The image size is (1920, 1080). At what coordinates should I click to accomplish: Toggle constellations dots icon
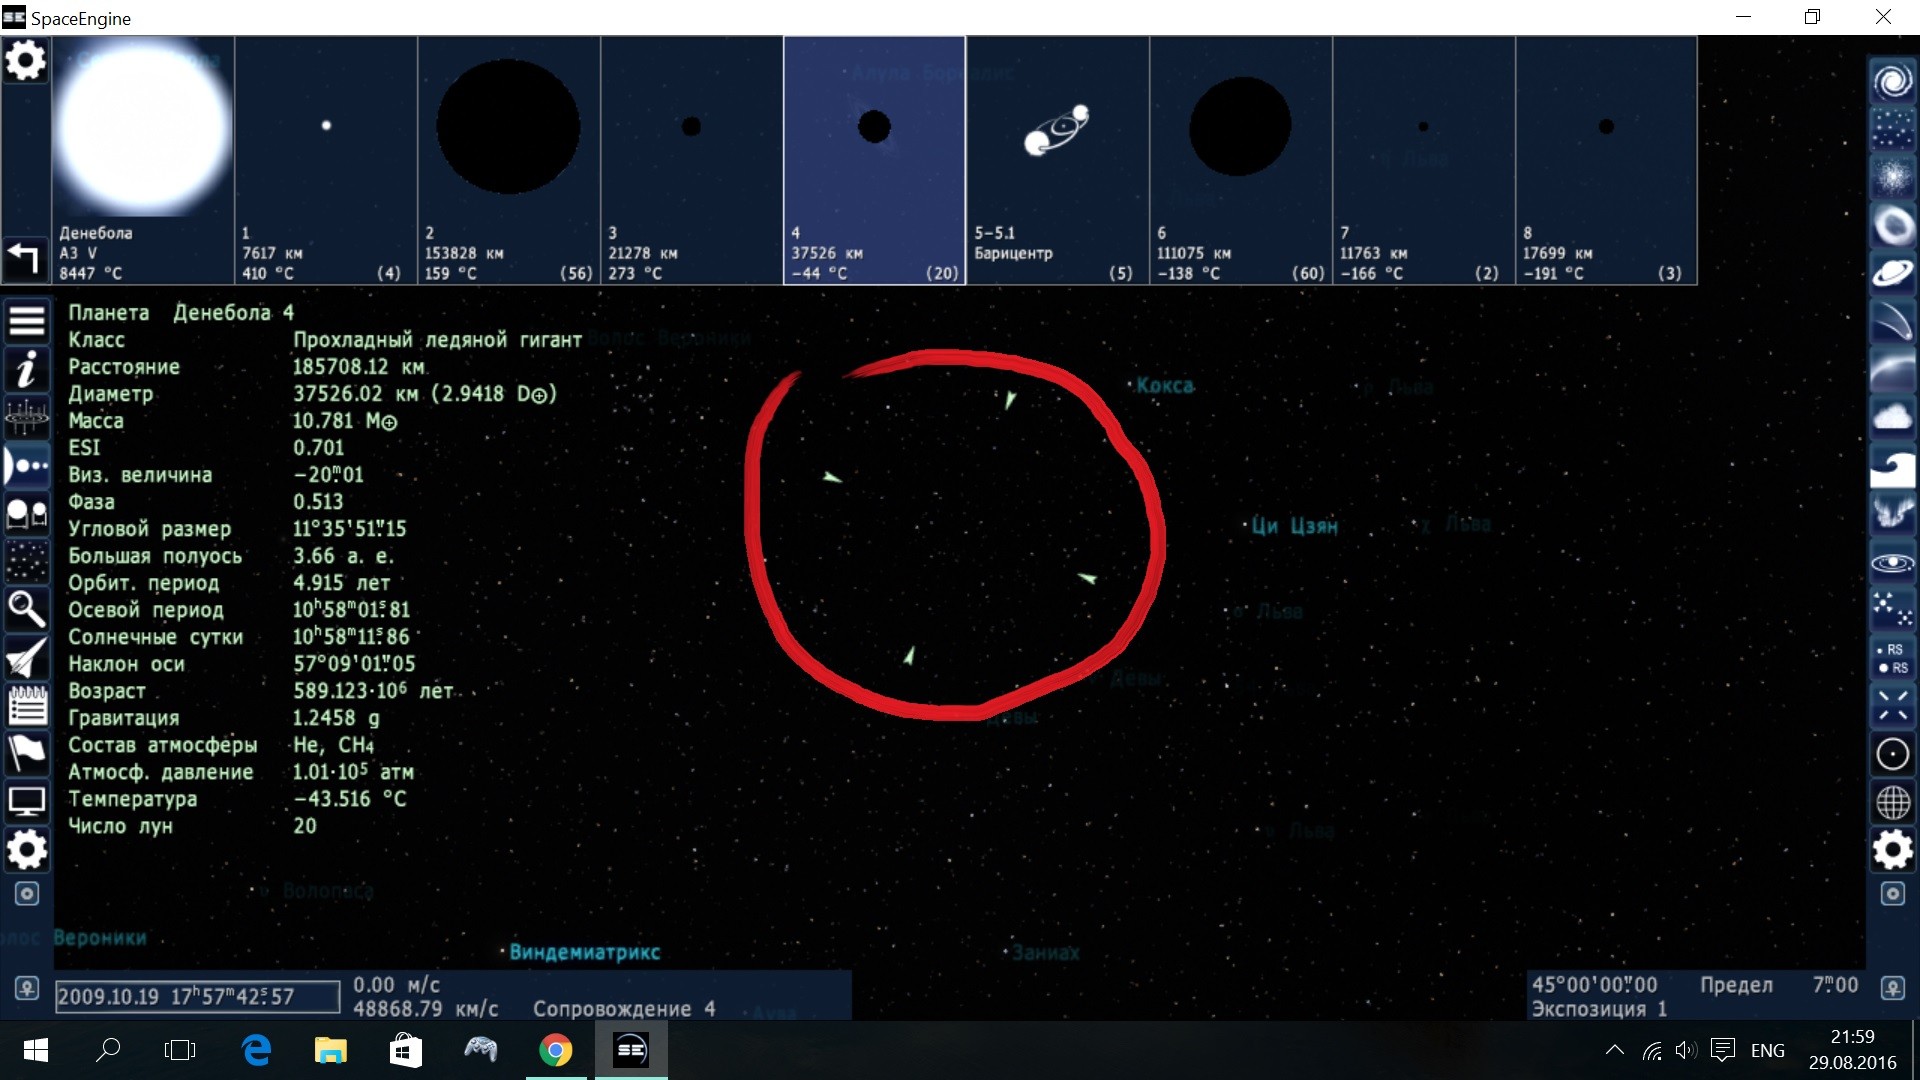pyautogui.click(x=1892, y=609)
